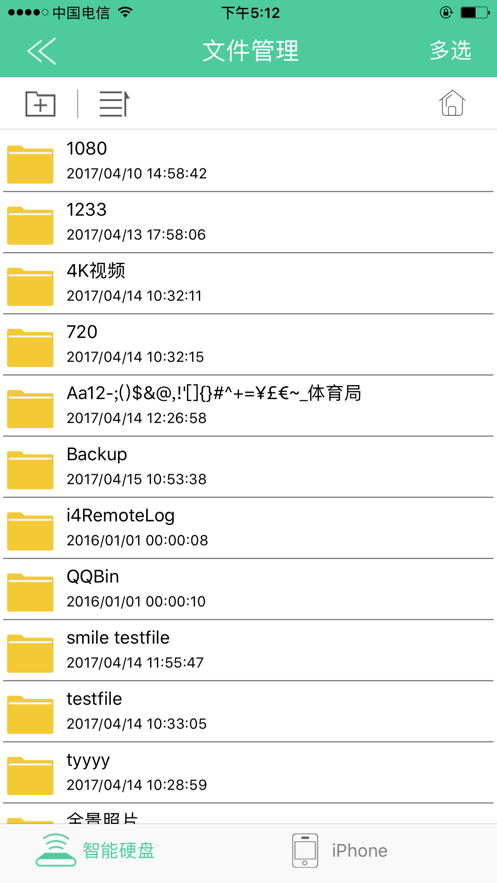Image resolution: width=497 pixels, height=883 pixels.
Task: Open the testfile folder dated 10:33:05
Action: 248,711
